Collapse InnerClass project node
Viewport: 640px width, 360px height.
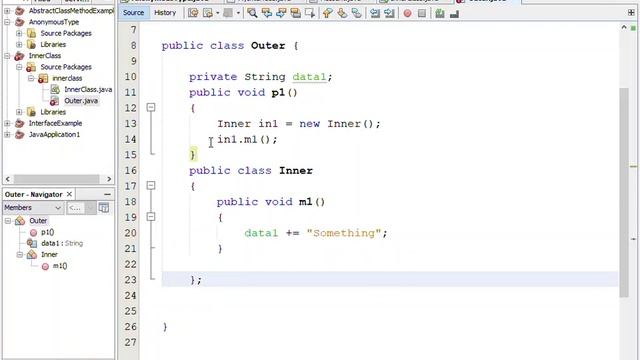(7, 56)
